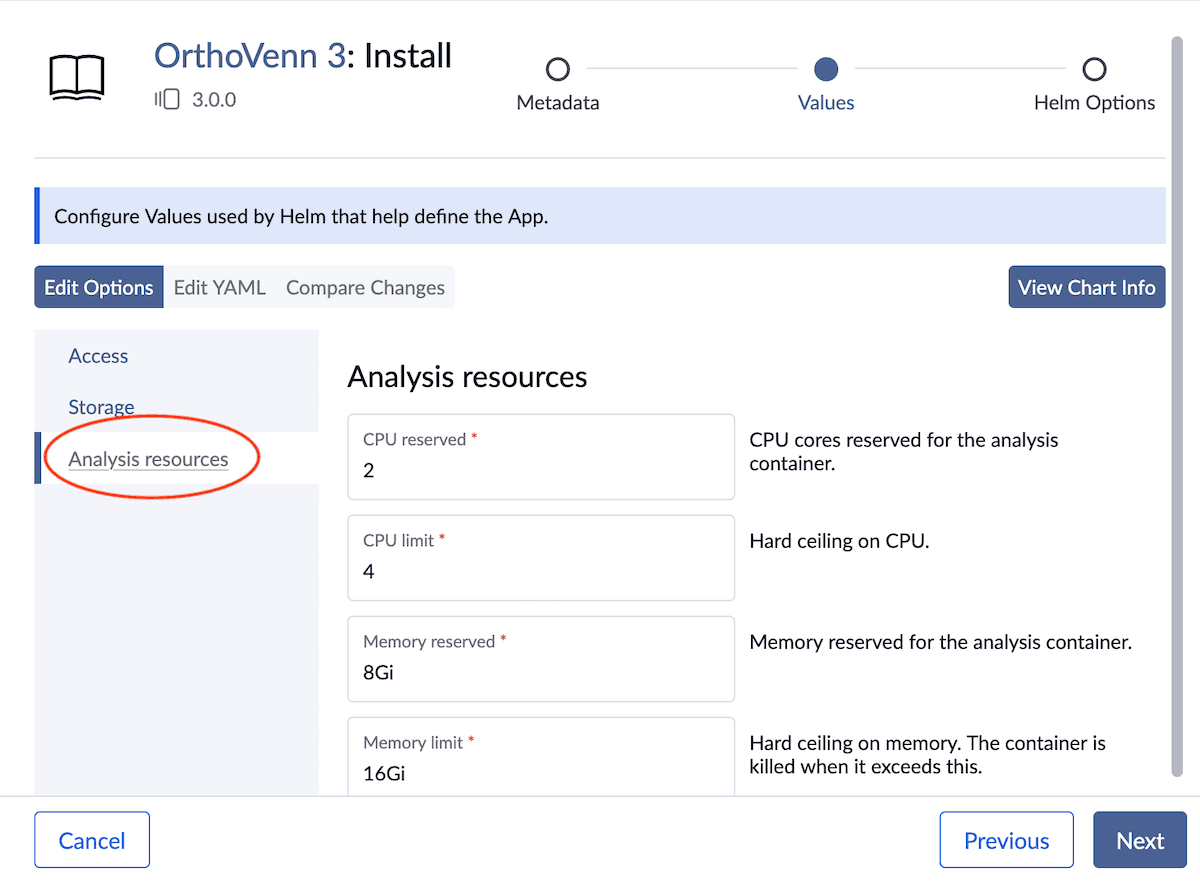Click the View Chart Info button
The height and width of the screenshot is (881, 1200).
click(x=1087, y=287)
